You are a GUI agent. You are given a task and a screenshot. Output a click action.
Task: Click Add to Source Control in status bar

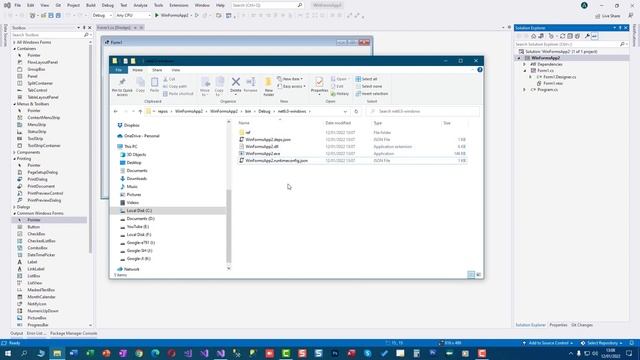click(x=548, y=343)
